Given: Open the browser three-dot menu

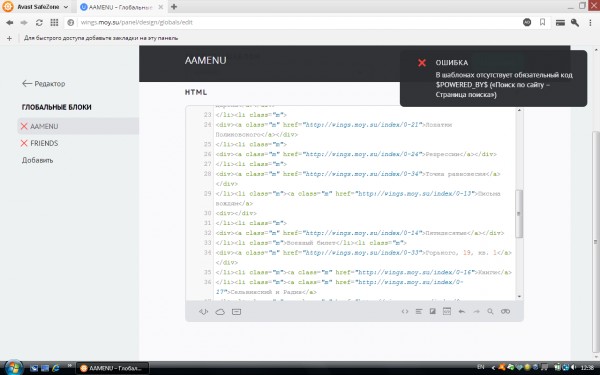Looking at the screenshot, I should pyautogui.click(x=590, y=23).
